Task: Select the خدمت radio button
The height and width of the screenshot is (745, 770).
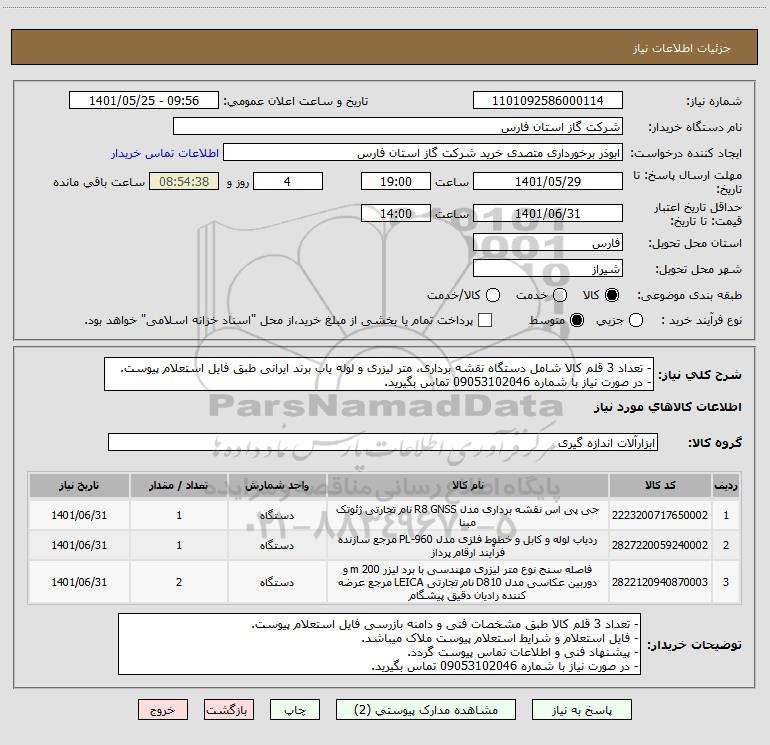Action: [x=559, y=295]
